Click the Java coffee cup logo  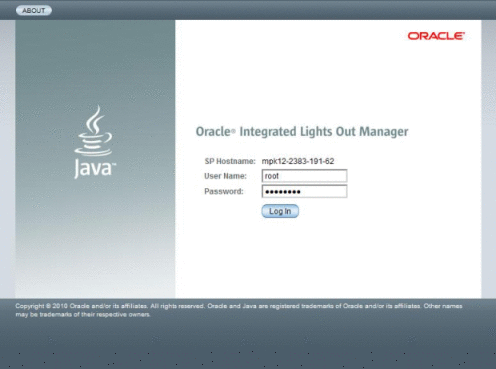pyautogui.click(x=95, y=142)
